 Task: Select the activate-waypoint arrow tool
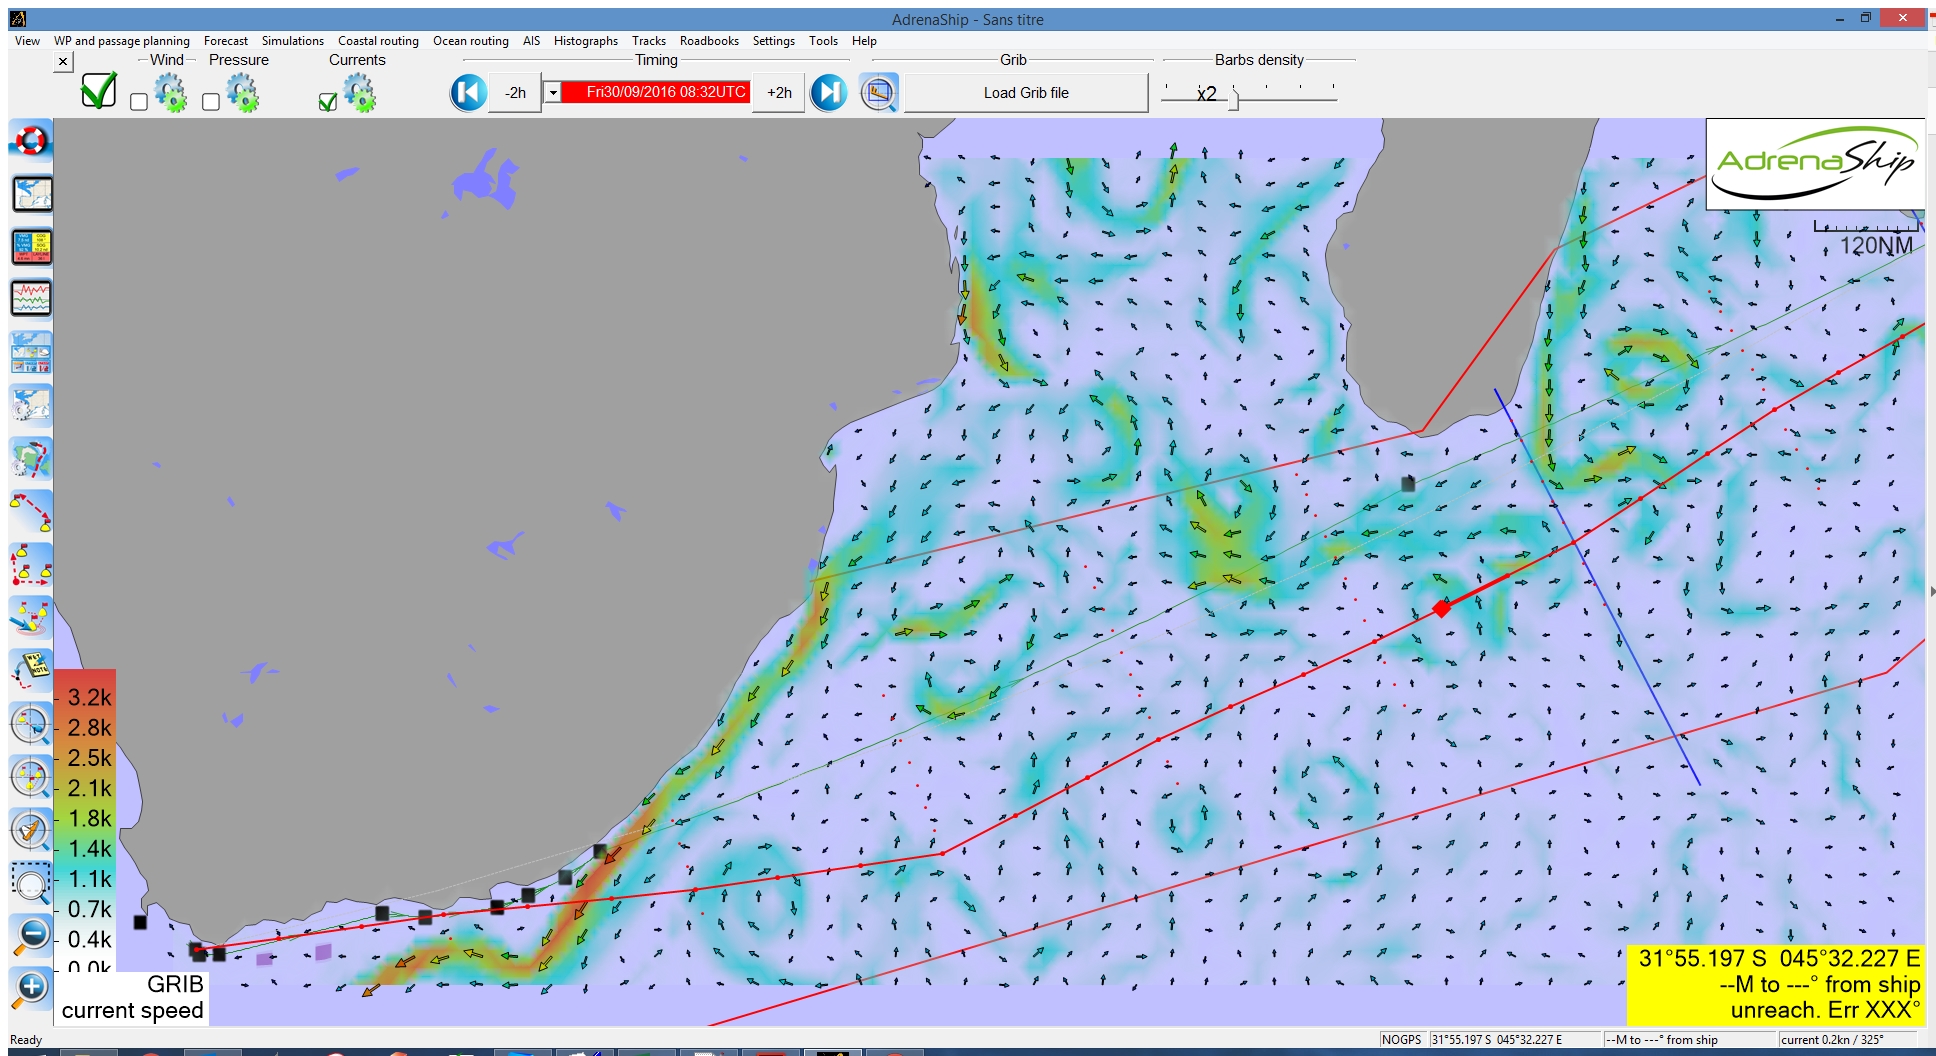pos(31,617)
